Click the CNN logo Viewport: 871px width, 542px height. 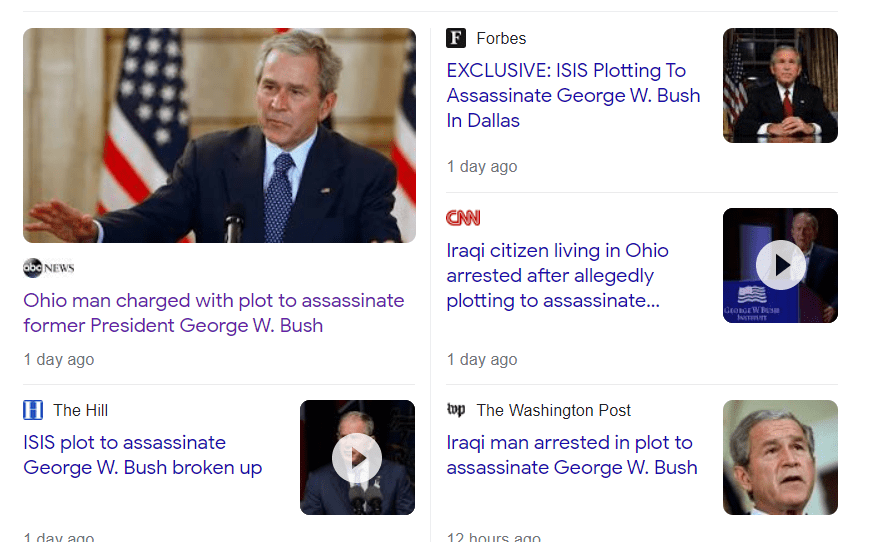[463, 218]
